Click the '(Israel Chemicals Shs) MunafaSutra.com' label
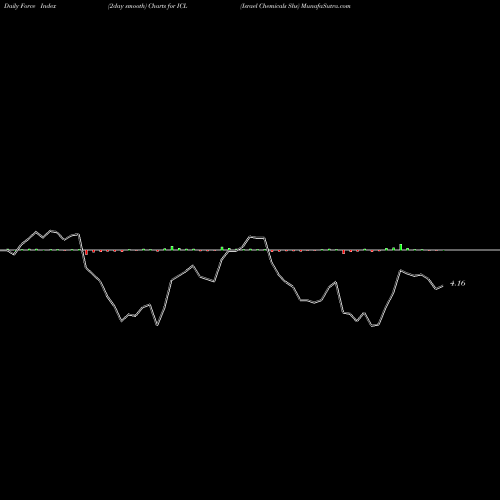 tap(295, 6)
